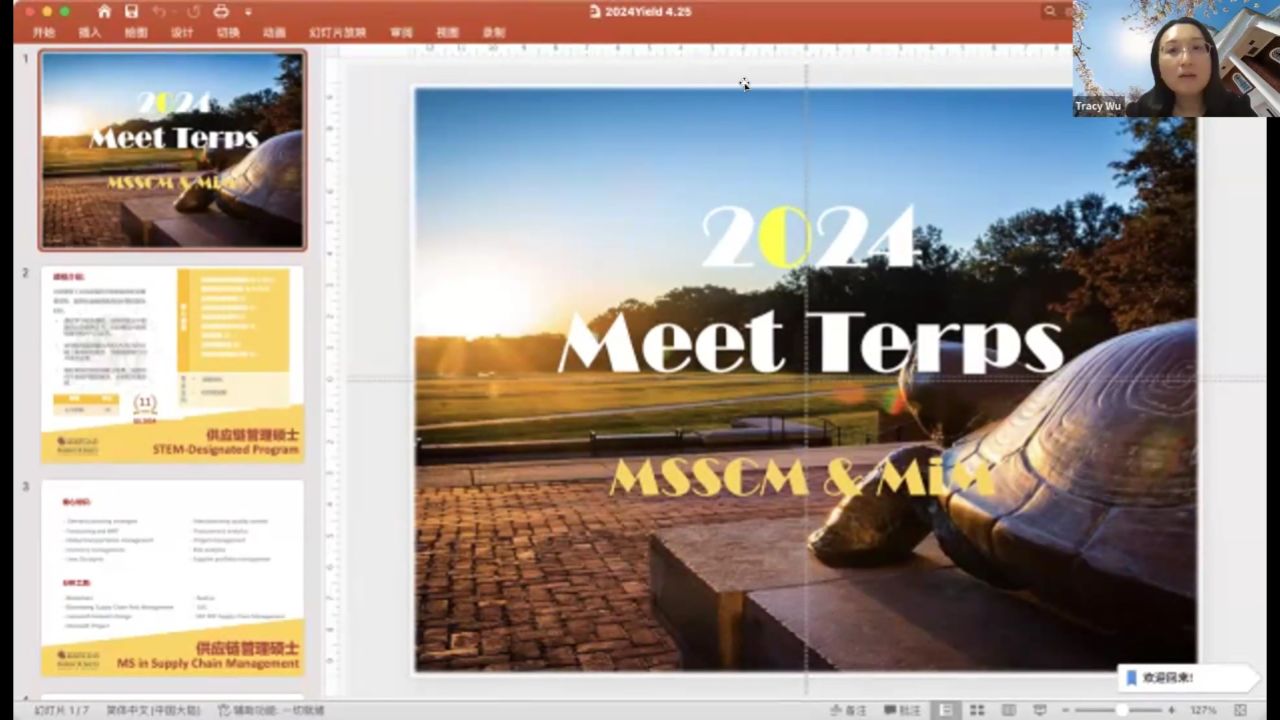Click the 2024 title text on slide
The width and height of the screenshot is (1280, 720).
pos(808,236)
